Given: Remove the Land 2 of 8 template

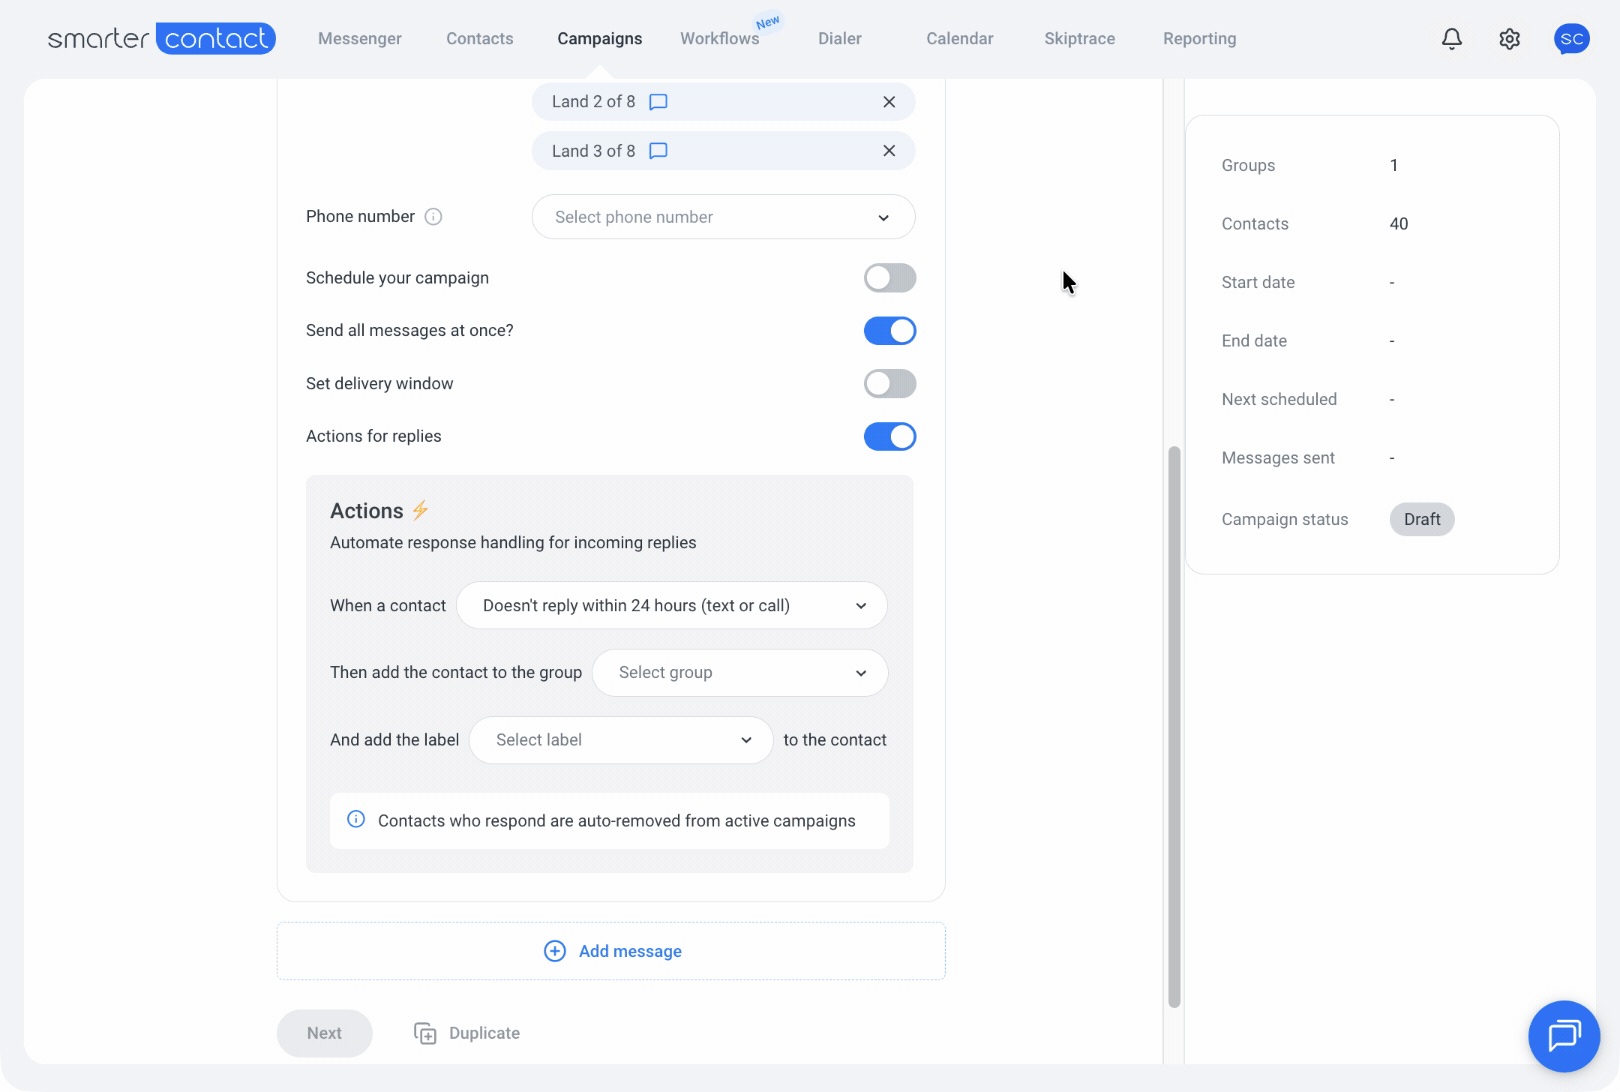Looking at the screenshot, I should coord(889,102).
